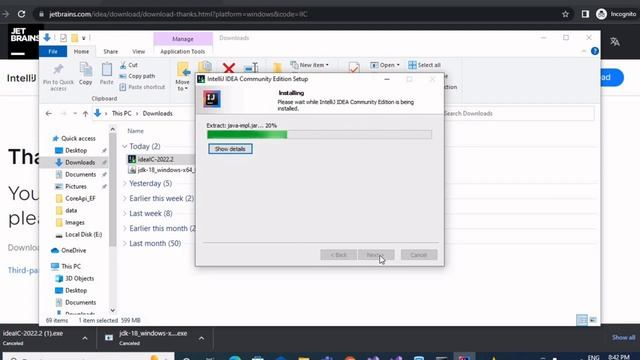Screen dimensions: 640x360
Task: Expand Earlier this month group
Action: click(124, 229)
